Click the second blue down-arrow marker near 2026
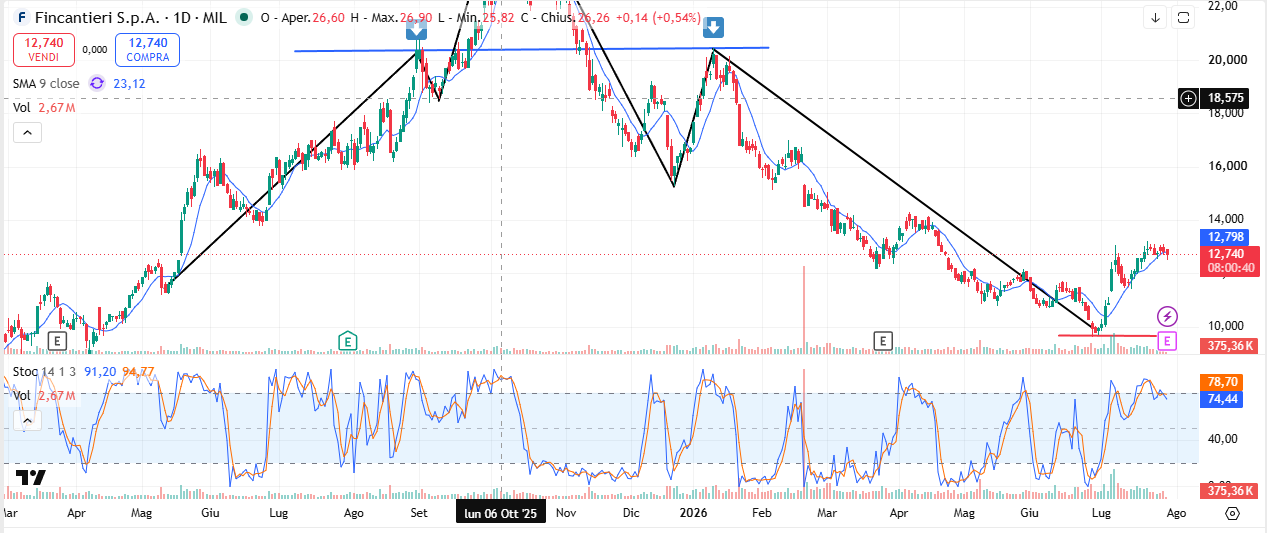 click(x=712, y=28)
